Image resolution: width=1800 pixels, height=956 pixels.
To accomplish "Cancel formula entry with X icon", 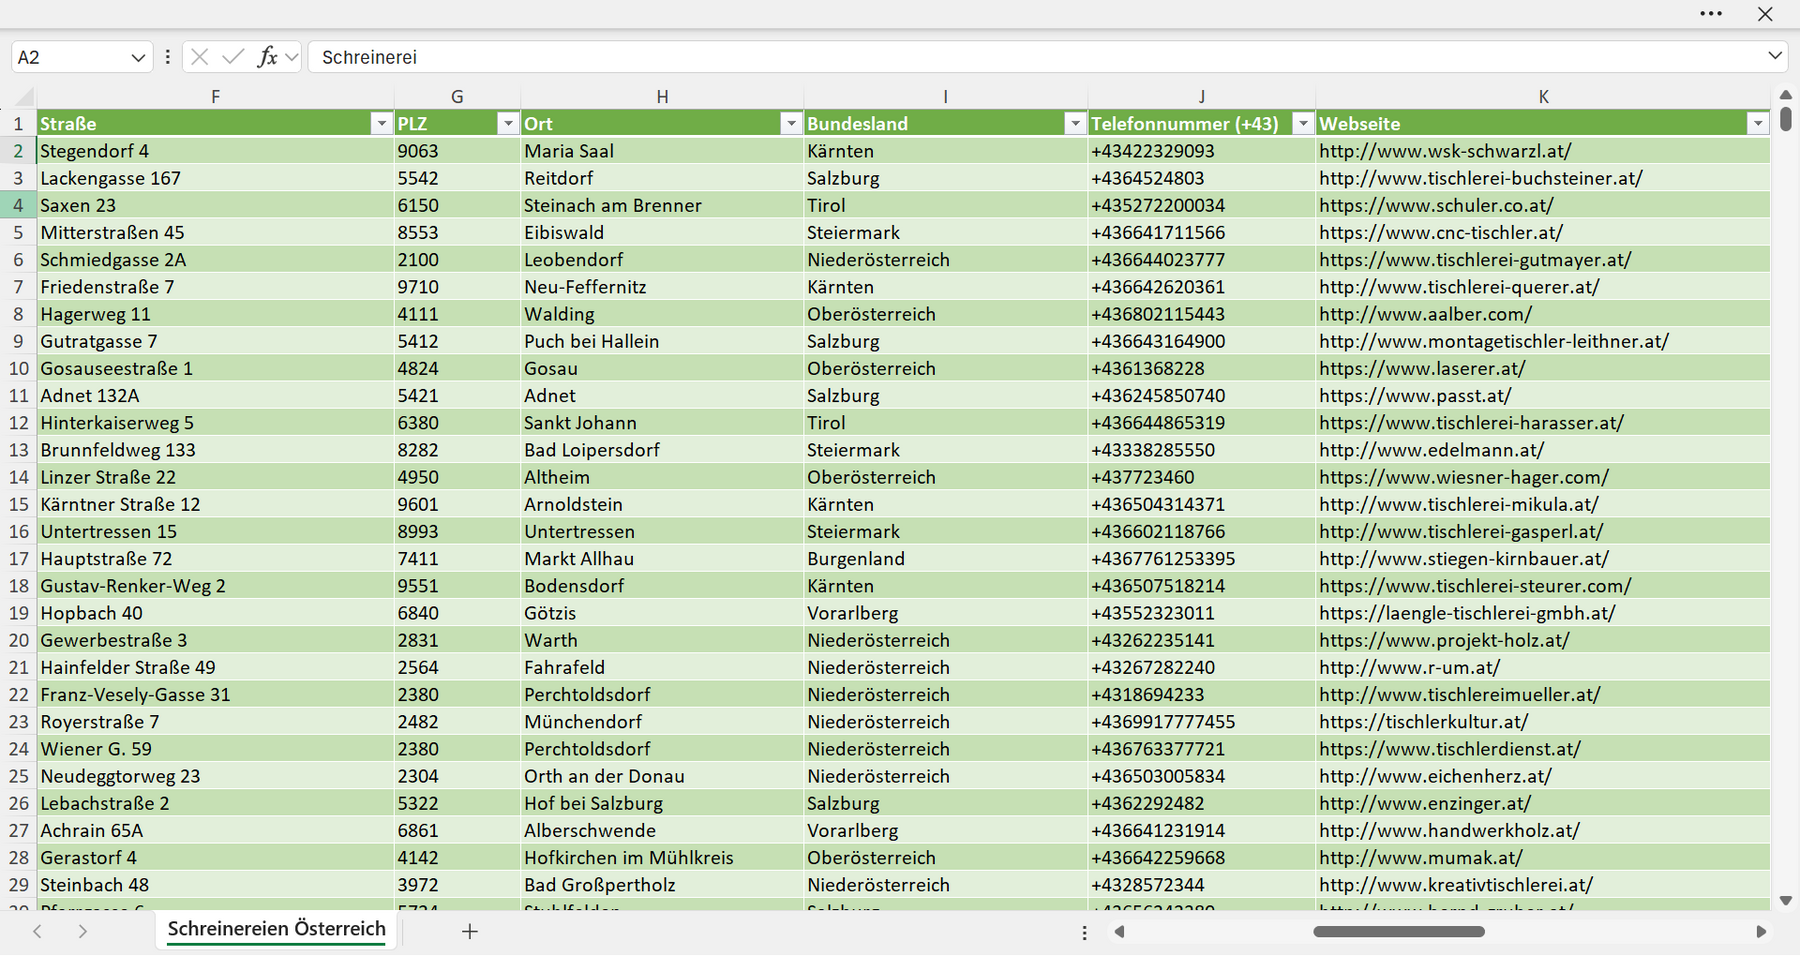I will point(199,57).
